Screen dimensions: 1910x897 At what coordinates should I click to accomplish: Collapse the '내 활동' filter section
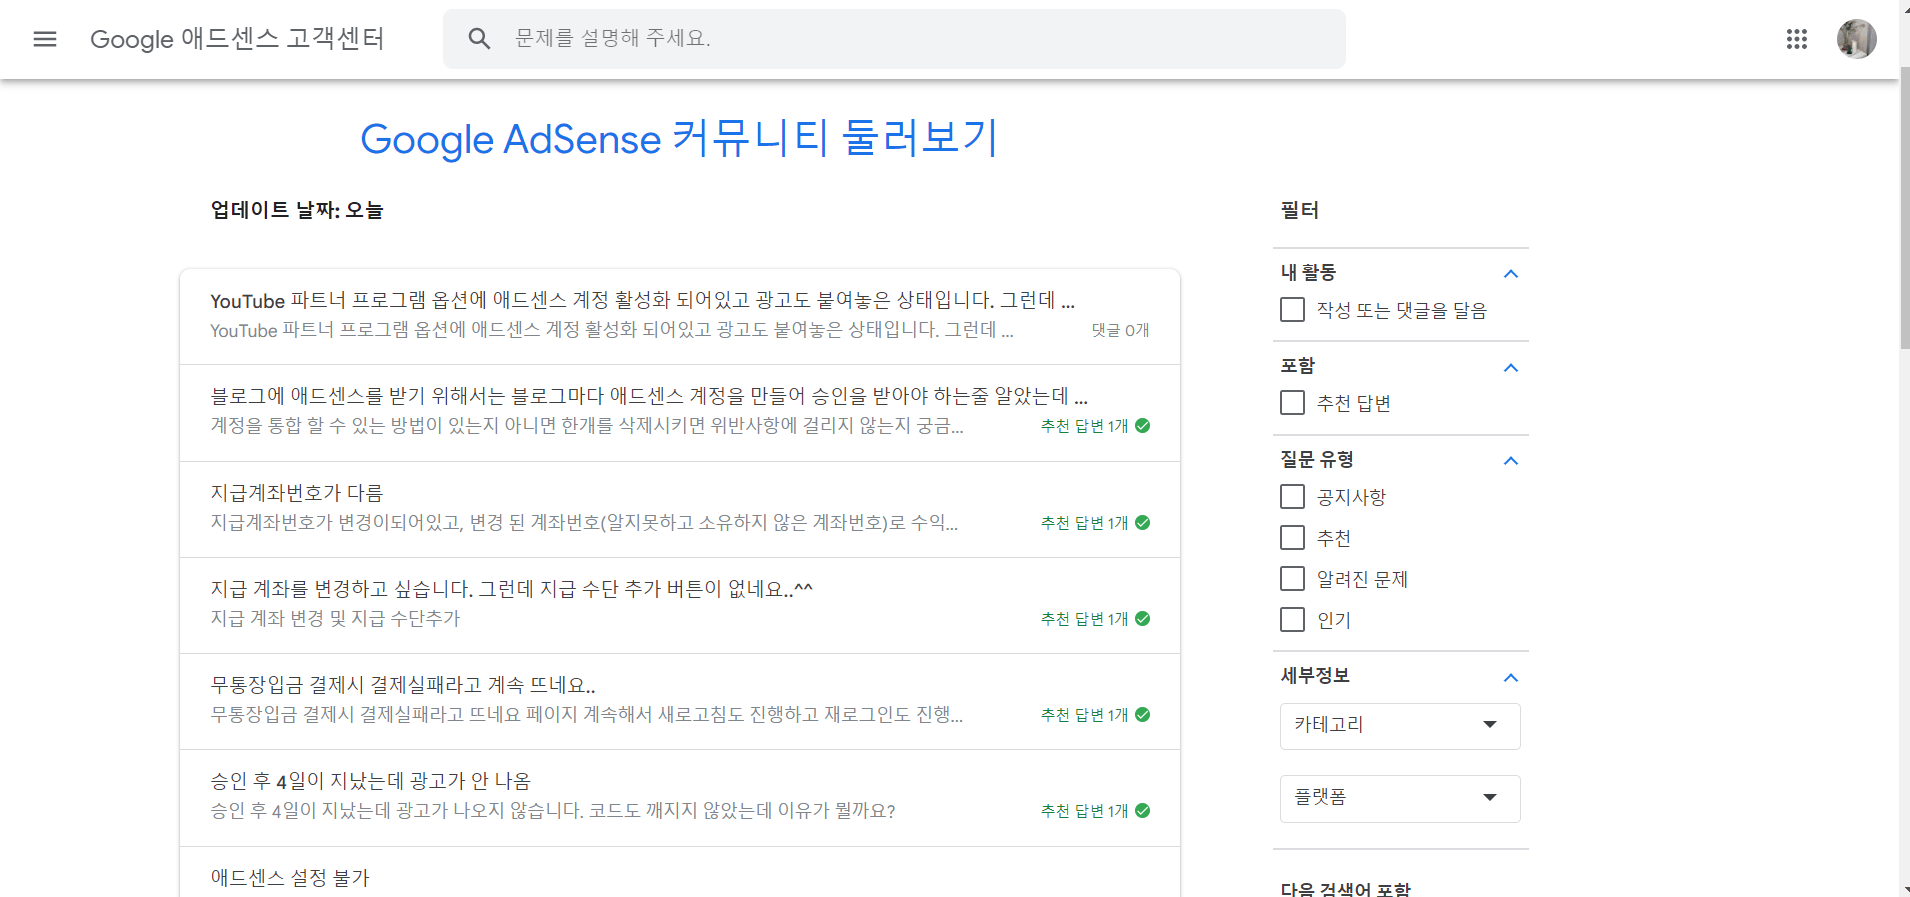1511,273
